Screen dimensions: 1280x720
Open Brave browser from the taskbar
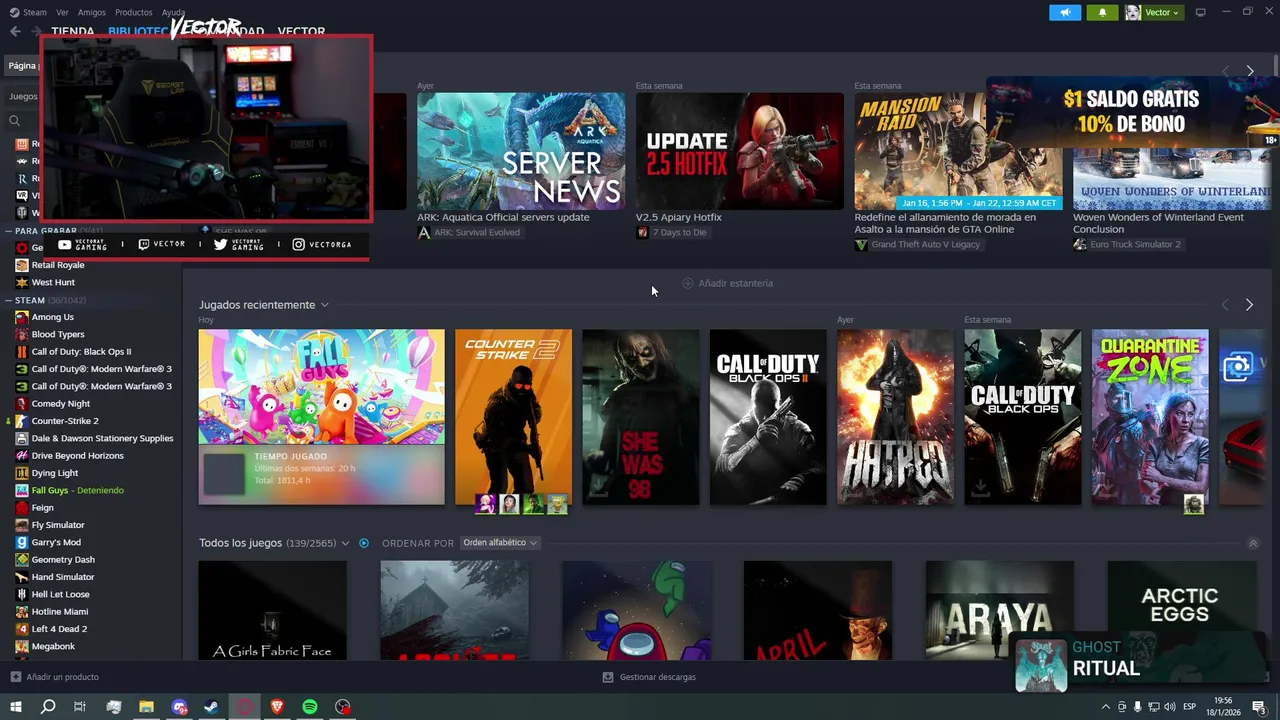click(x=277, y=707)
